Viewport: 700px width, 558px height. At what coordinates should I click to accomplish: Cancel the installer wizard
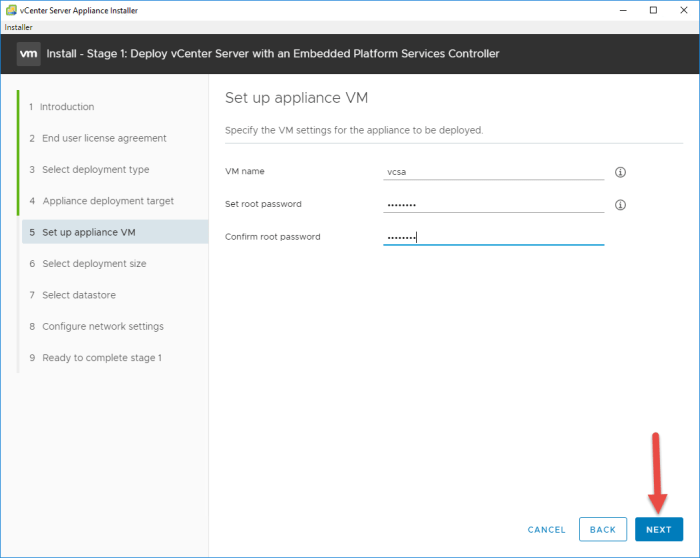coord(546,529)
